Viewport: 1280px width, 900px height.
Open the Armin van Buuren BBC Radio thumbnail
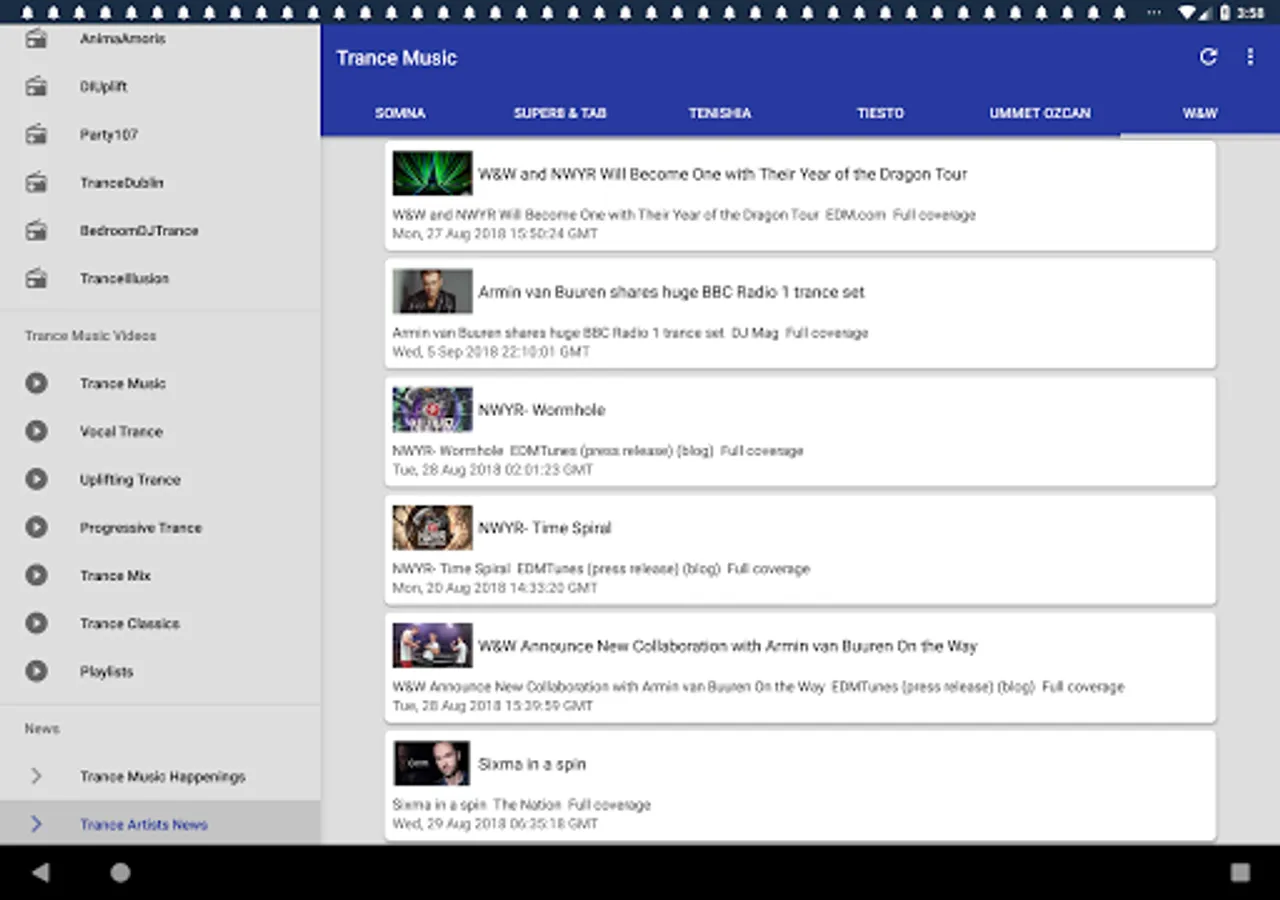tap(432, 291)
